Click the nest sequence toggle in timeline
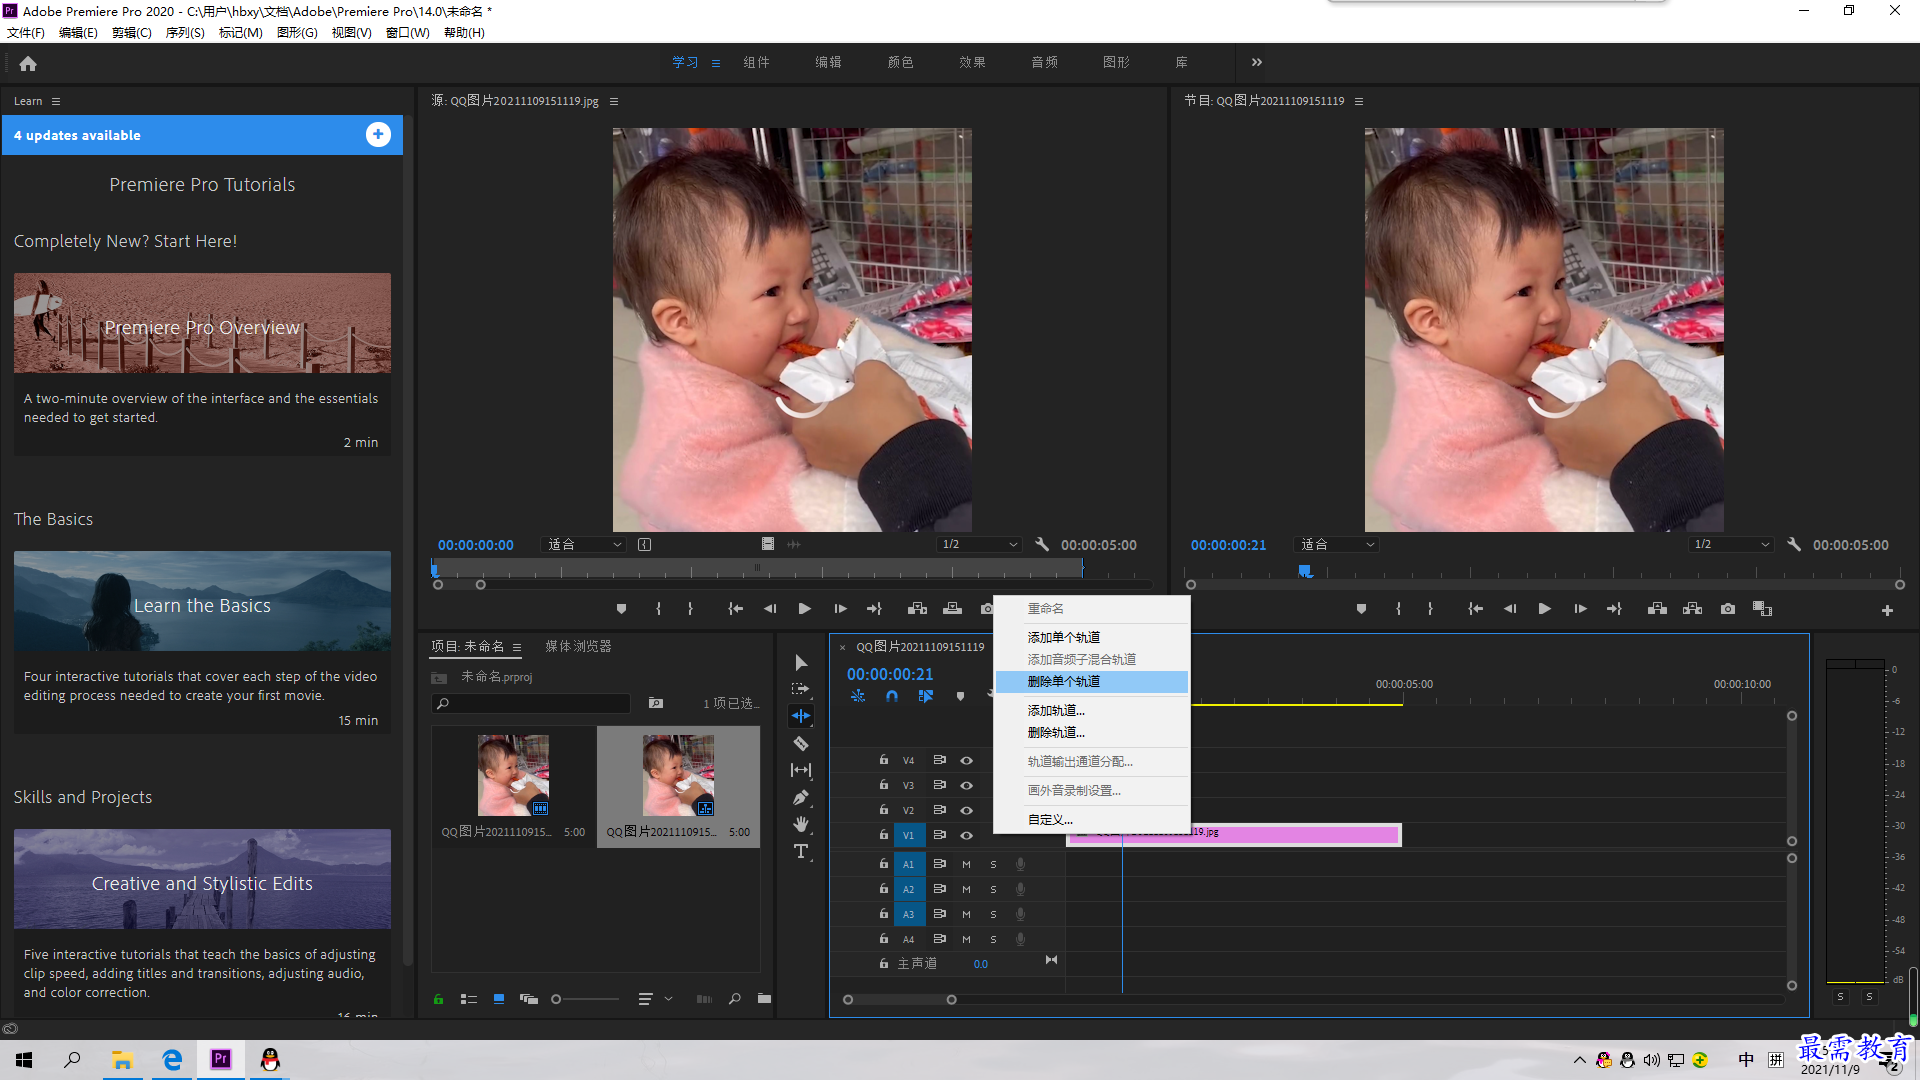 pyautogui.click(x=858, y=696)
